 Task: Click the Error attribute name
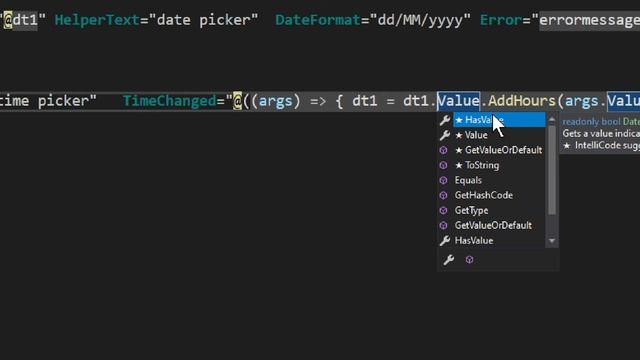(501, 20)
